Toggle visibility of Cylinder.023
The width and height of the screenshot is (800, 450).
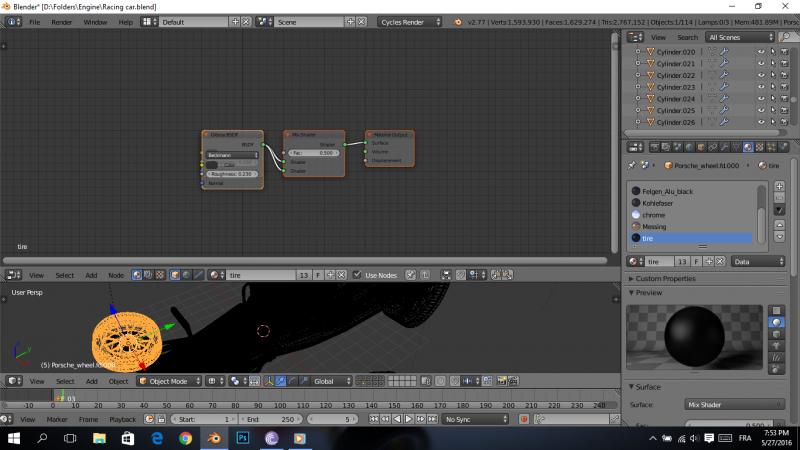[x=761, y=87]
